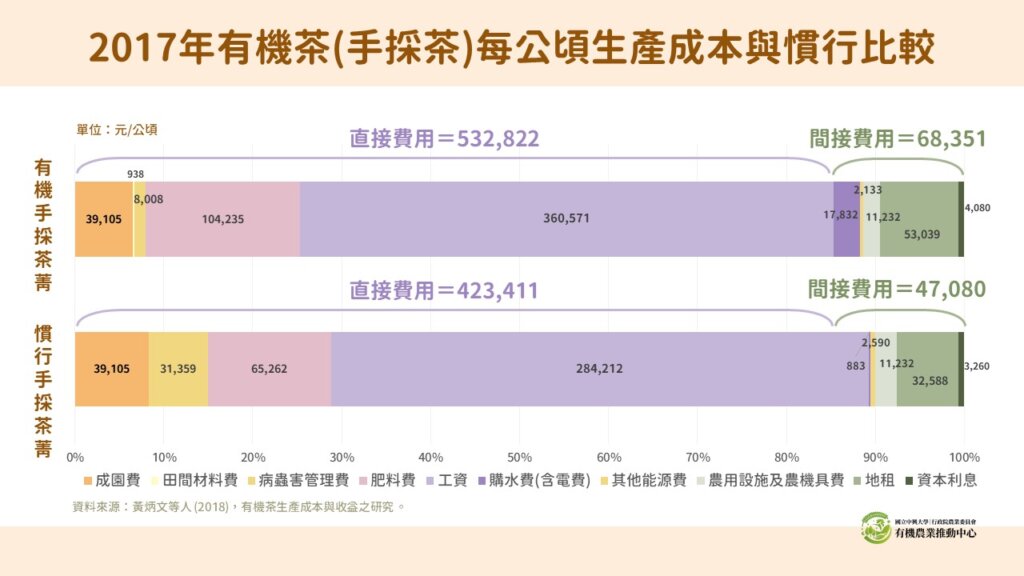Toggle the 其他能源費 legend entry

click(x=603, y=481)
